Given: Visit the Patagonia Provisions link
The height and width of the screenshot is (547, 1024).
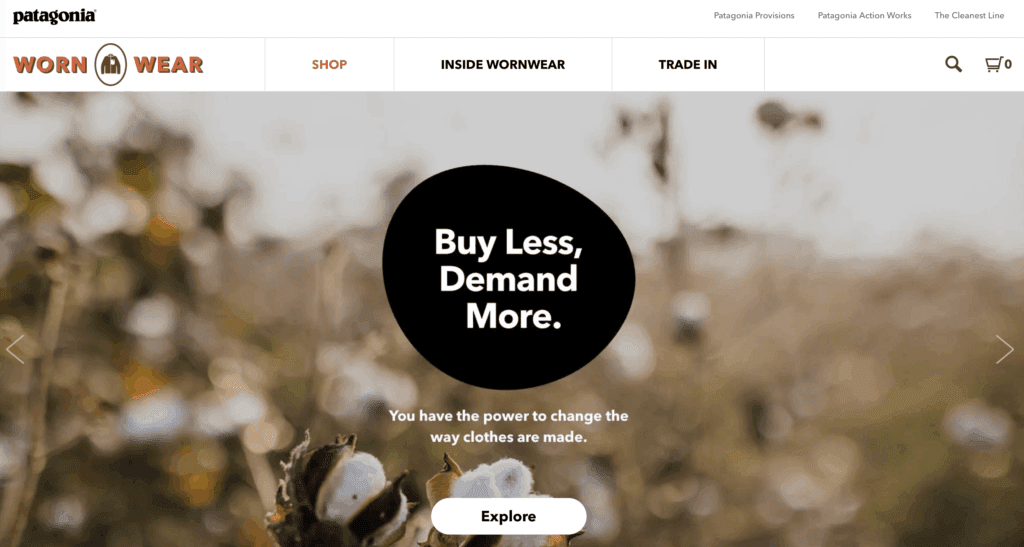Looking at the screenshot, I should pos(754,16).
